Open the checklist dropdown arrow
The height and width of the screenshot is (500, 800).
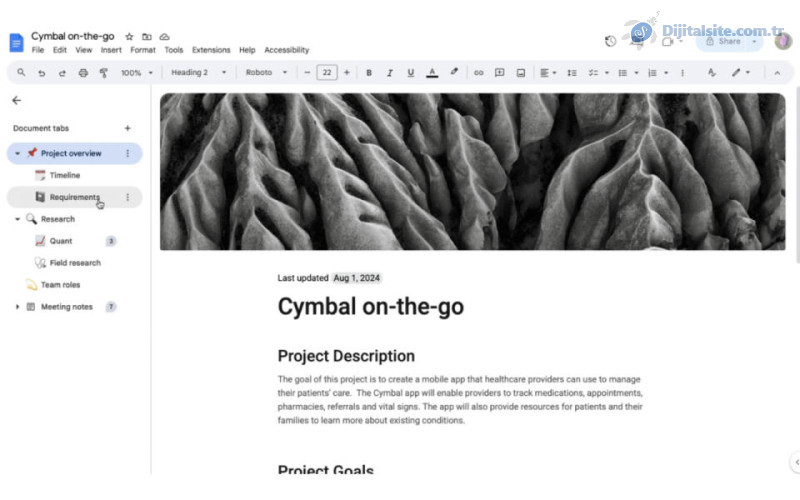click(x=607, y=73)
